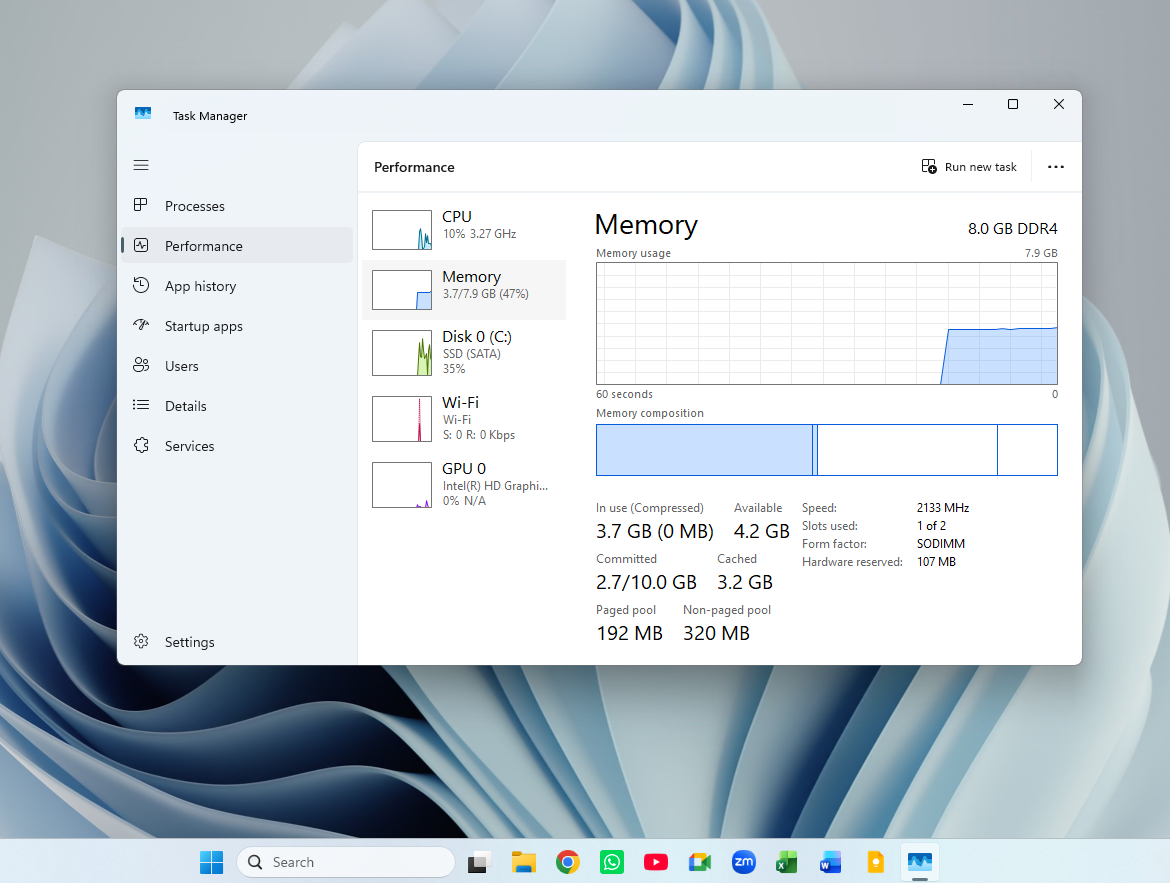Screen dimensions: 1170x883
Task: Click the Task Manager title bar icon
Action: [143, 113]
